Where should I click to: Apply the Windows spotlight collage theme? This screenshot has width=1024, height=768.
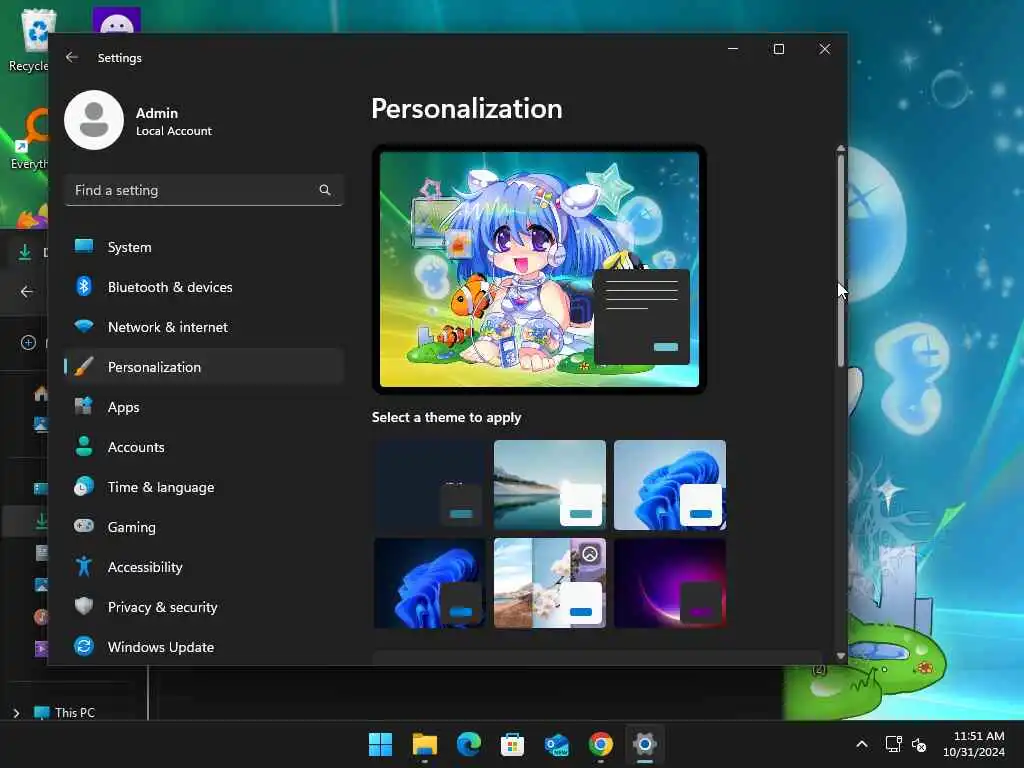[550, 583]
